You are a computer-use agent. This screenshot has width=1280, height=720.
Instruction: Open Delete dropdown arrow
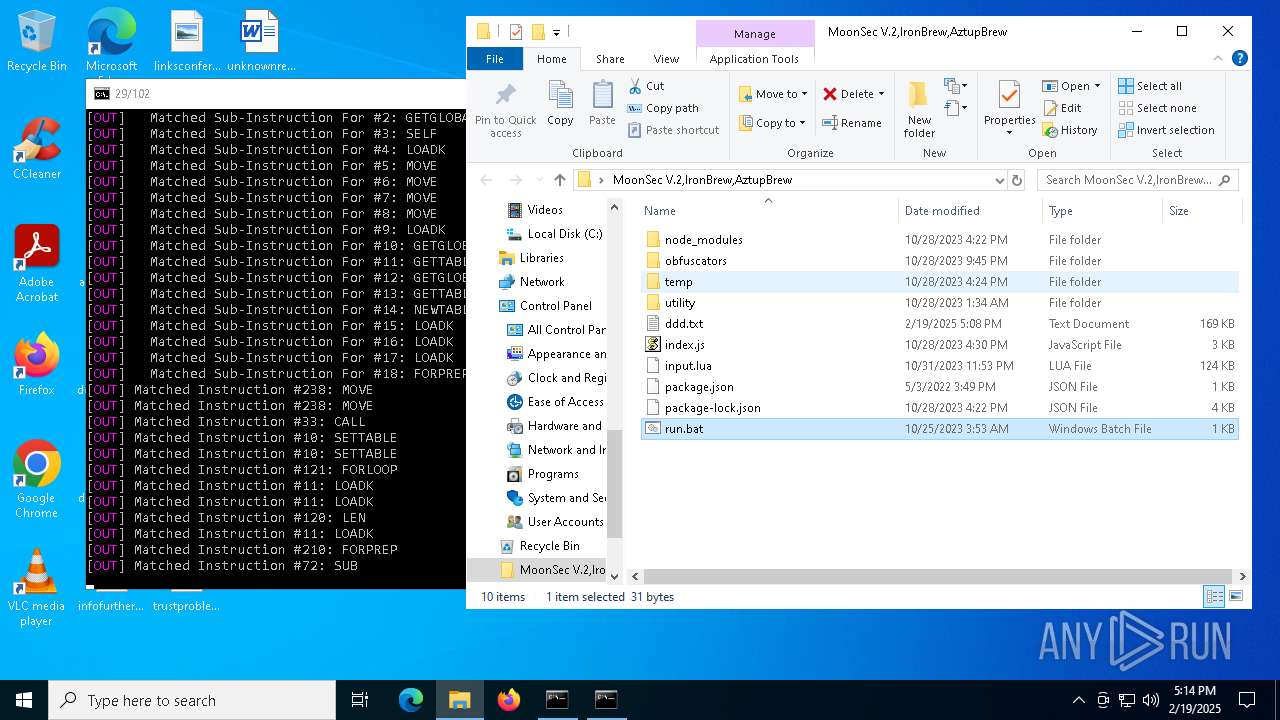(x=881, y=94)
